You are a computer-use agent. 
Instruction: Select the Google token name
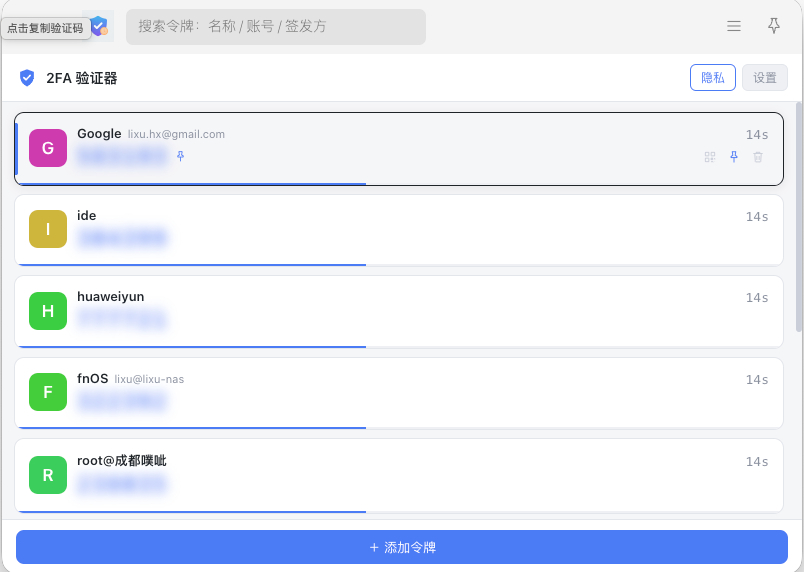99,134
